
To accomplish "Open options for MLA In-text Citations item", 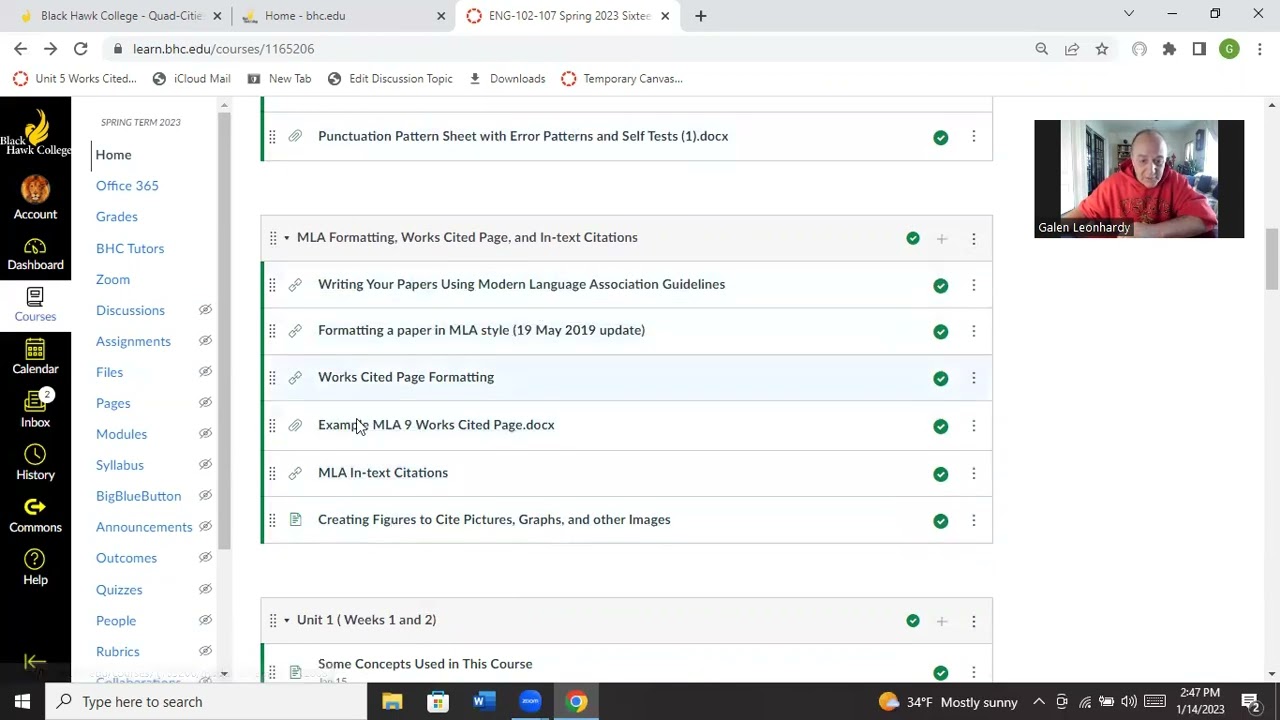I will tap(973, 474).
